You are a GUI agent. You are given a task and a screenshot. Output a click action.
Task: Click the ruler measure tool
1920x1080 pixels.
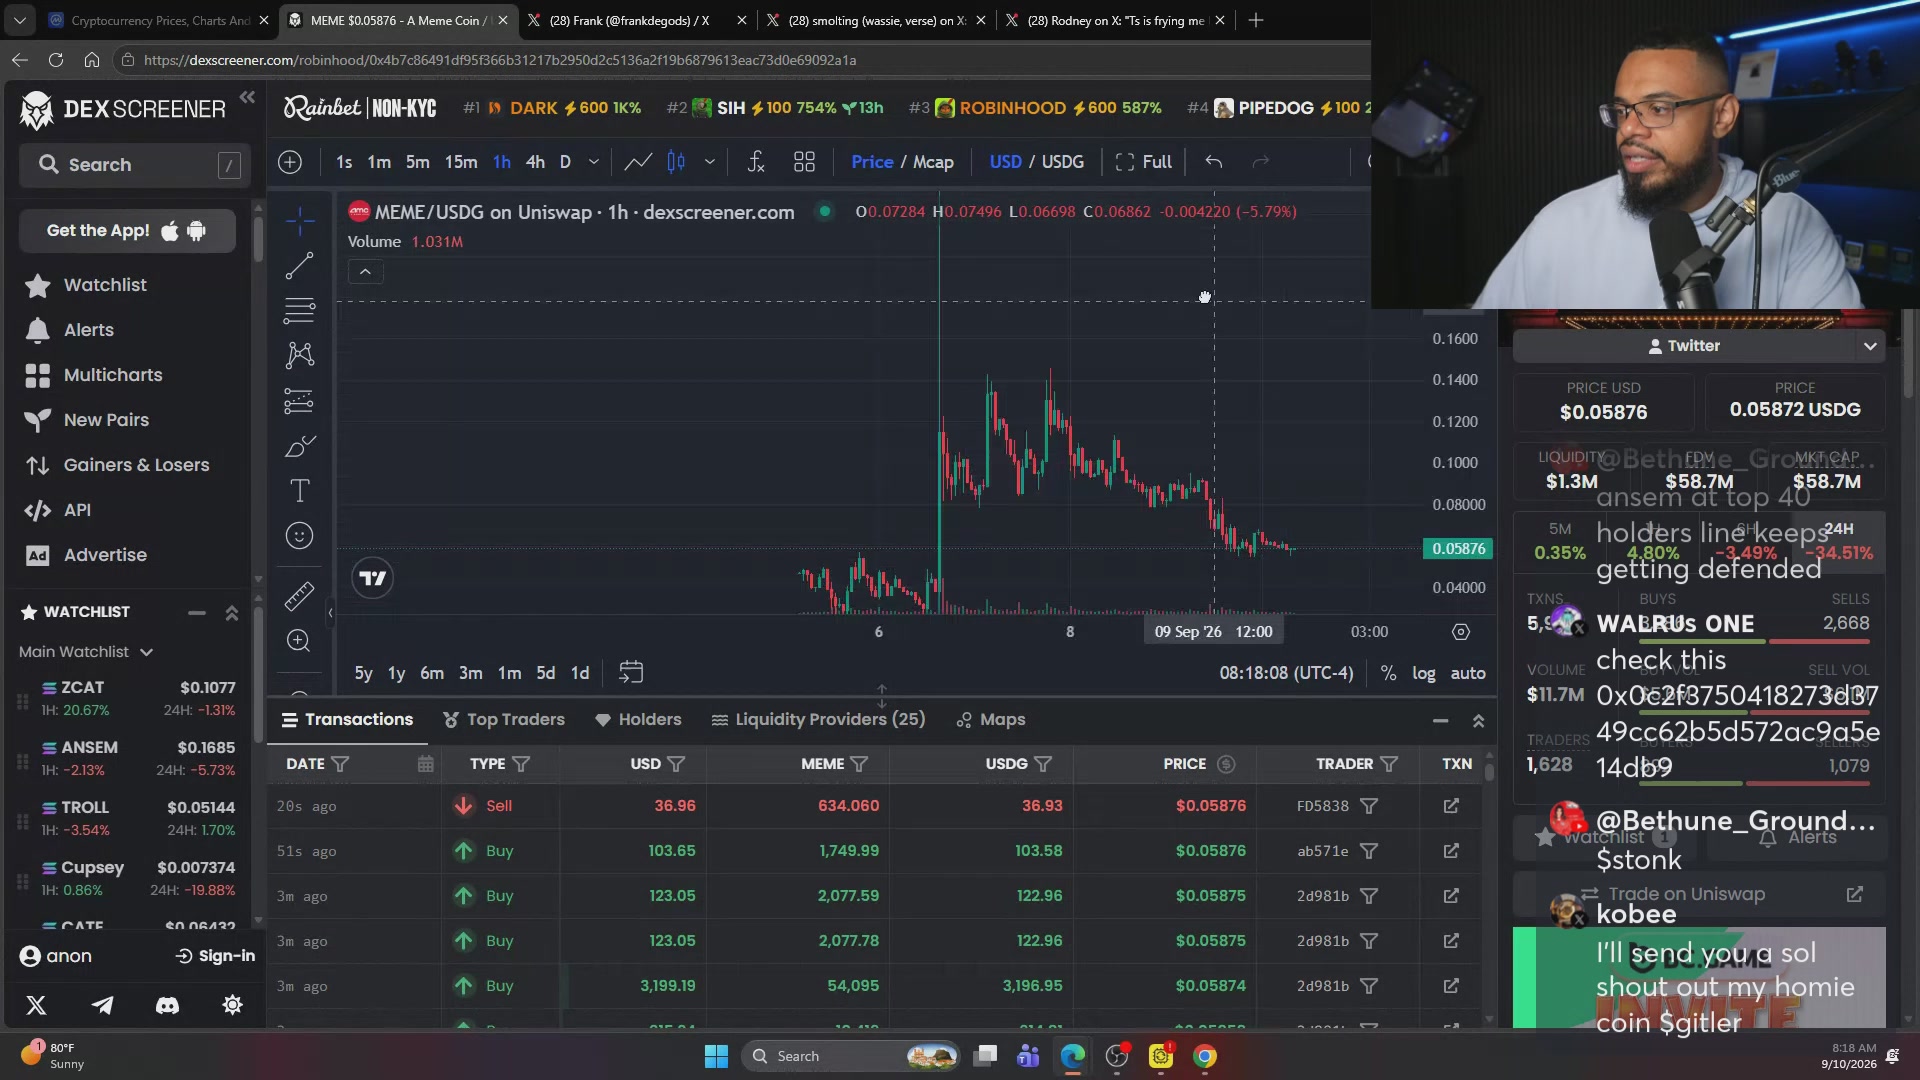[299, 596]
